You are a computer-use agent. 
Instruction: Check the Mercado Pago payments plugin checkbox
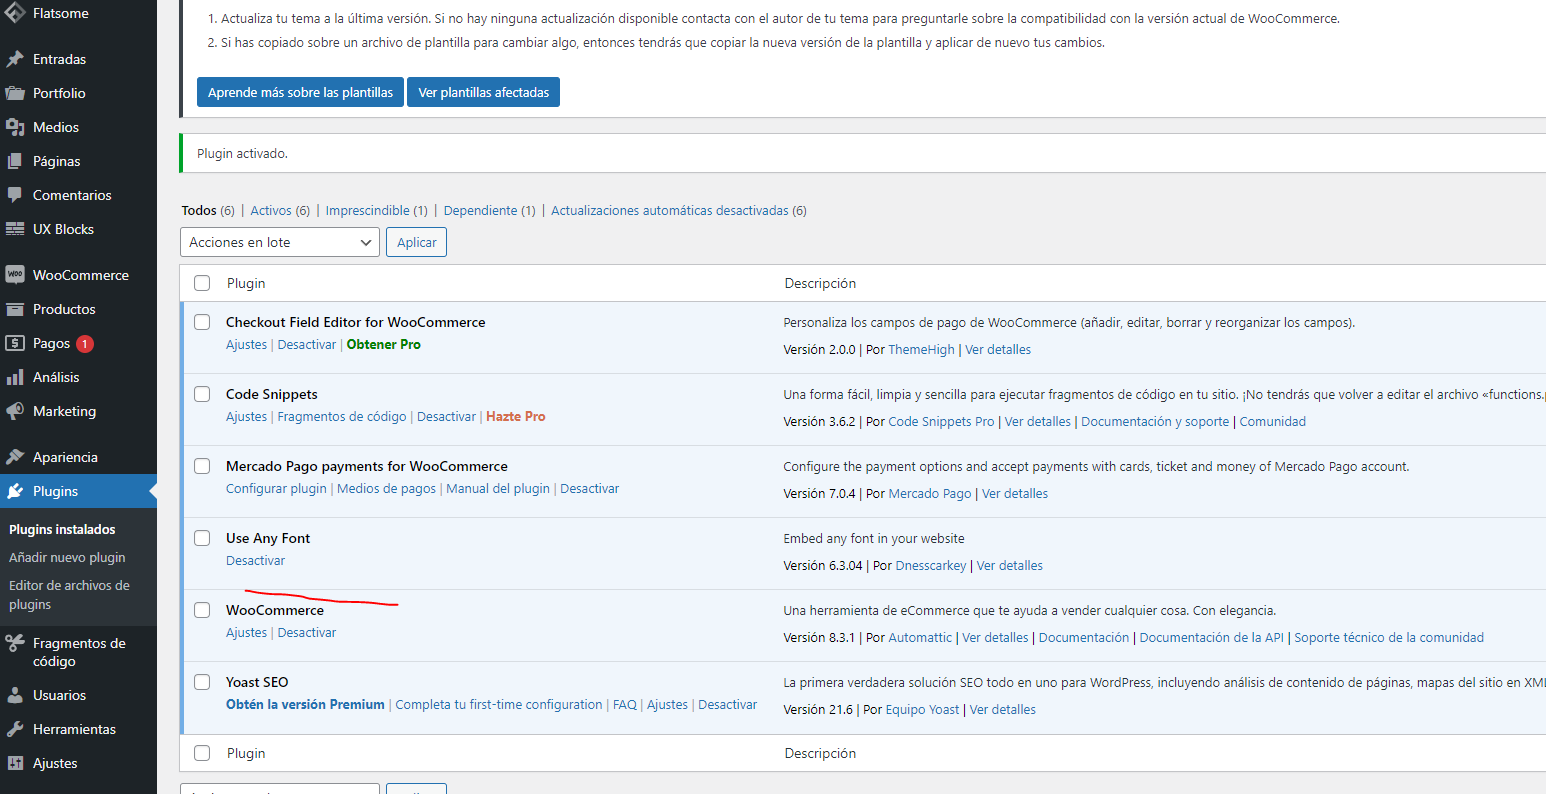click(x=202, y=466)
